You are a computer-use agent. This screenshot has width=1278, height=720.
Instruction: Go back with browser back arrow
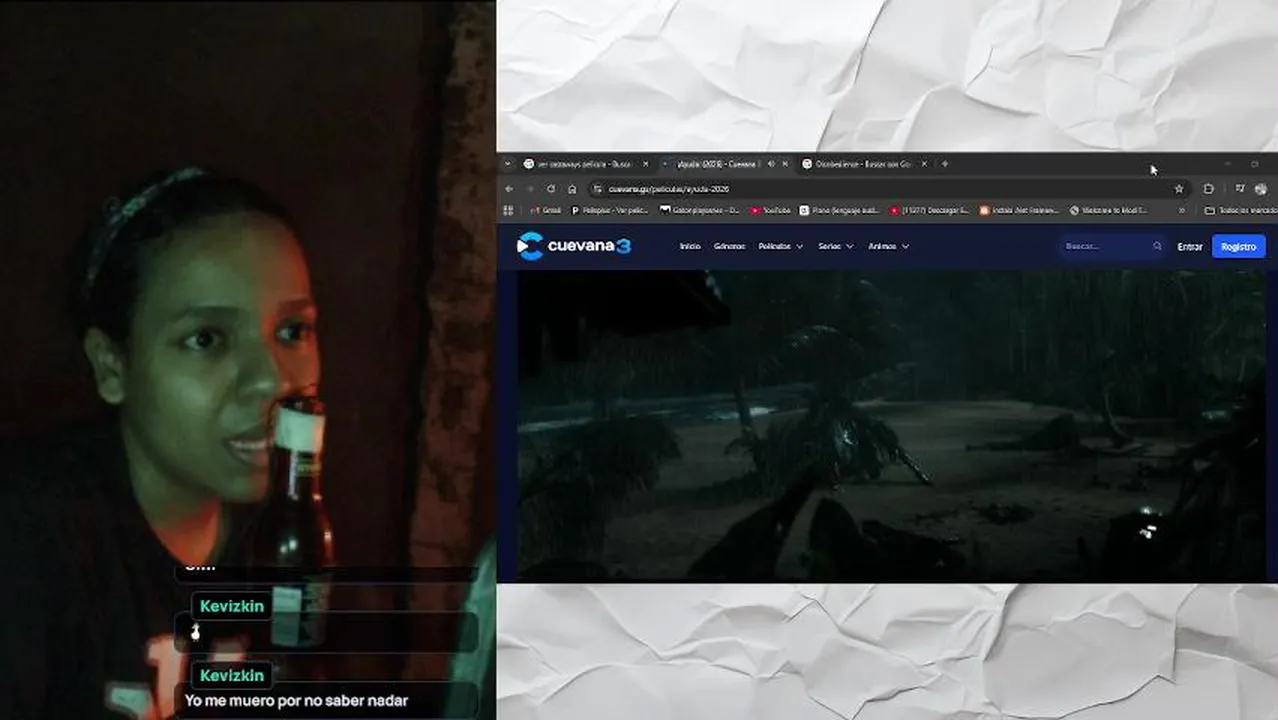tap(509, 189)
